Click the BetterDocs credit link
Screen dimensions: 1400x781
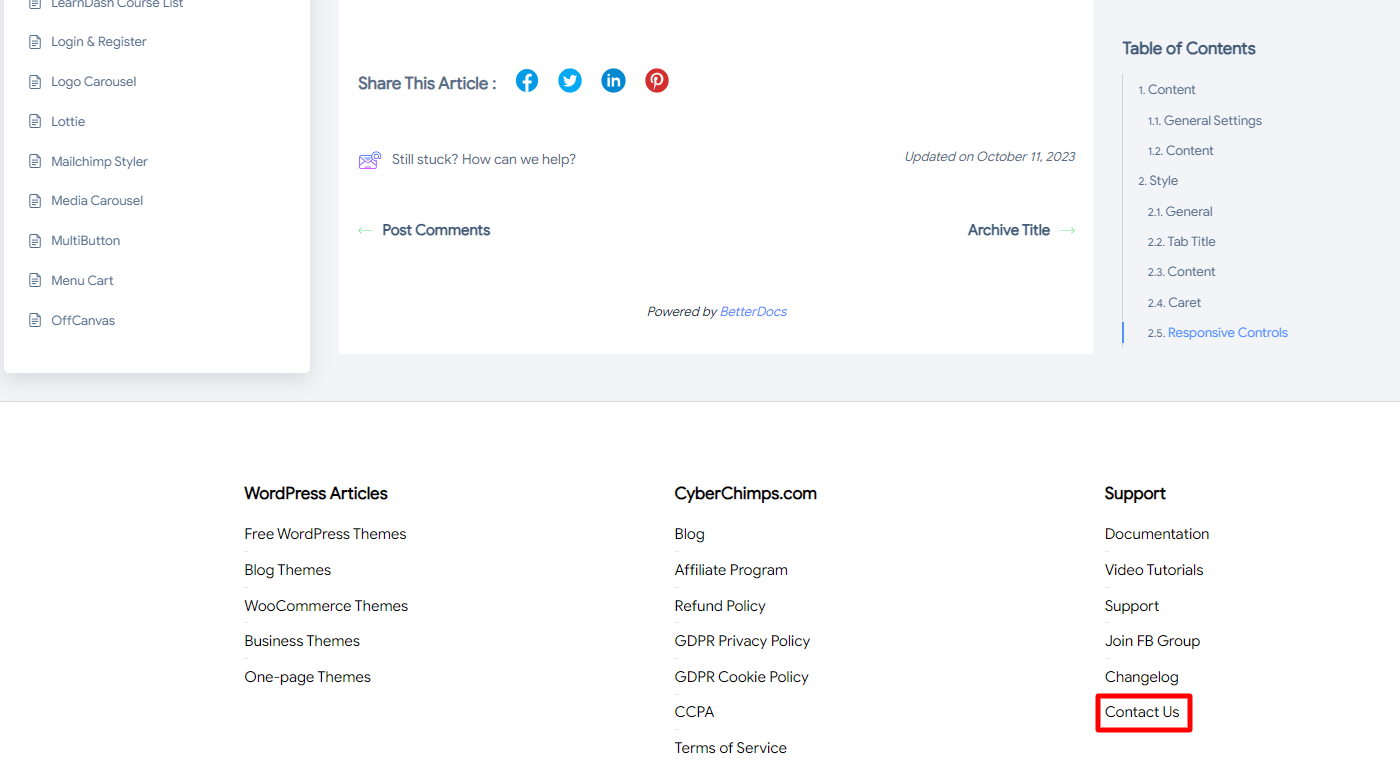point(753,311)
